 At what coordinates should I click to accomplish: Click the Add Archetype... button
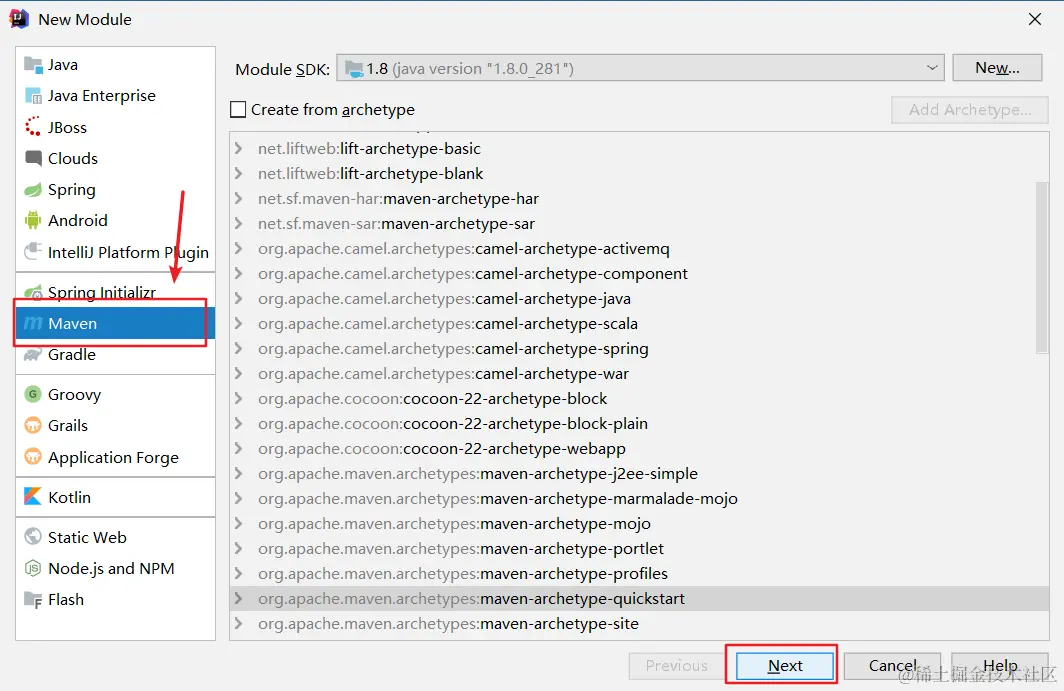coord(970,109)
